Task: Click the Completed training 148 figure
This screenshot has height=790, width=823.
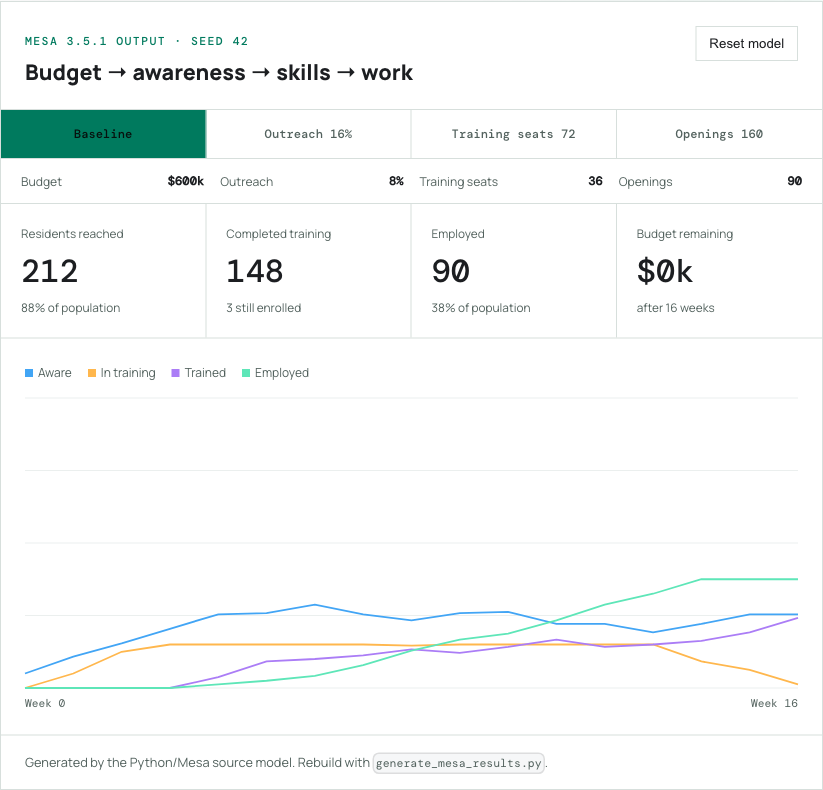Action: coord(255,271)
